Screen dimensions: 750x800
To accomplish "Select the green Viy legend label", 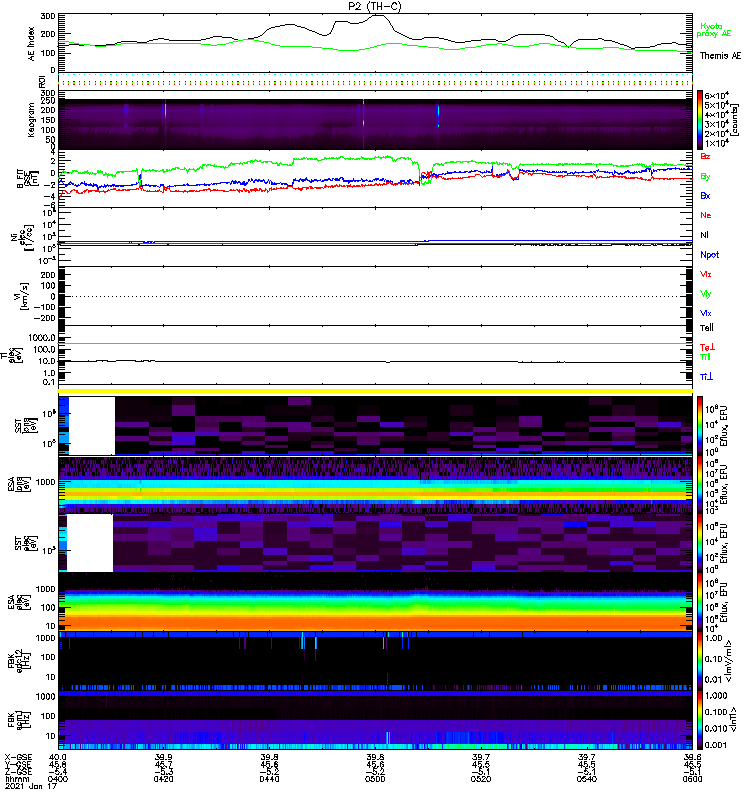I will tap(706, 293).
